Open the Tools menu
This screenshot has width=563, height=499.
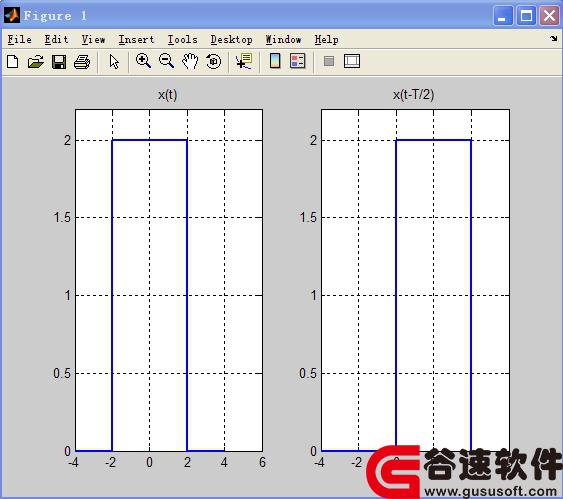182,39
